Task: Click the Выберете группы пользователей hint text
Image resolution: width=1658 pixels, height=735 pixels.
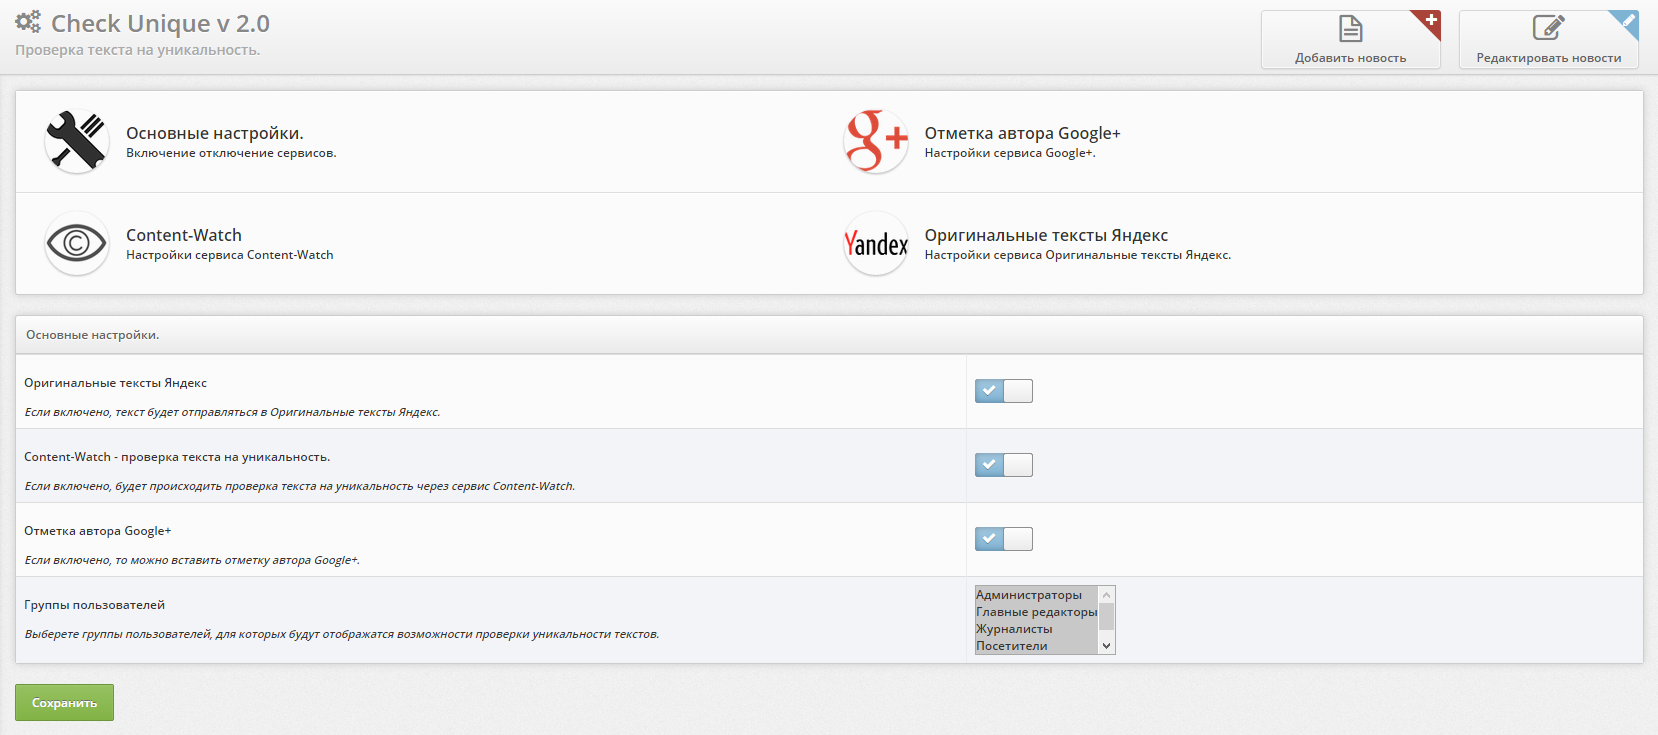Action: [342, 634]
